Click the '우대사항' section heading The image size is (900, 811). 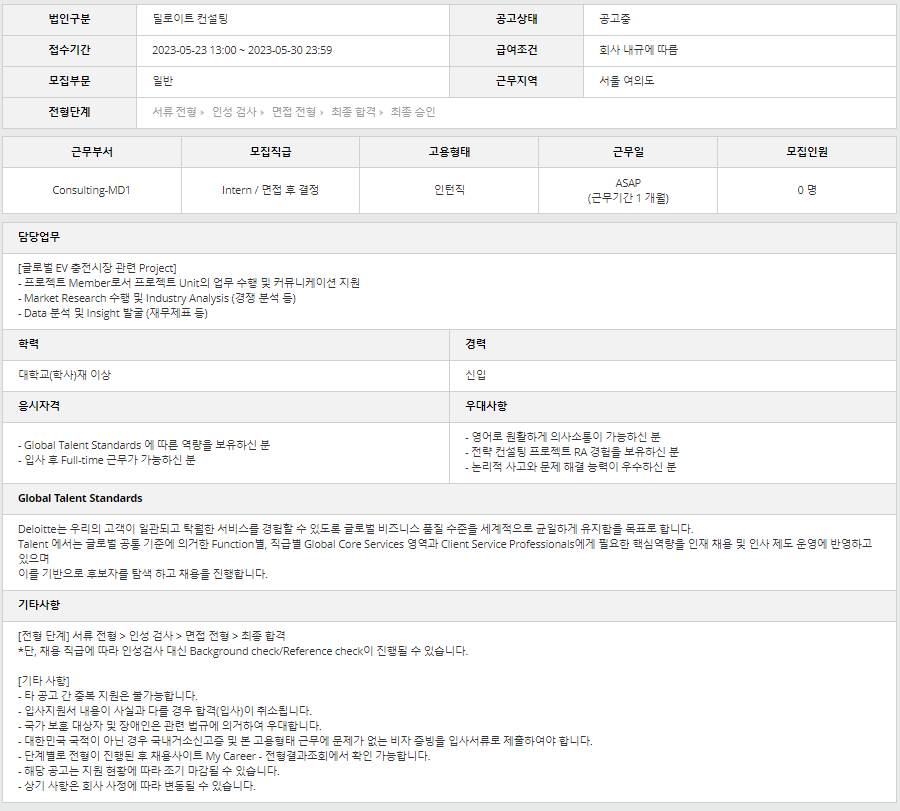(486, 406)
